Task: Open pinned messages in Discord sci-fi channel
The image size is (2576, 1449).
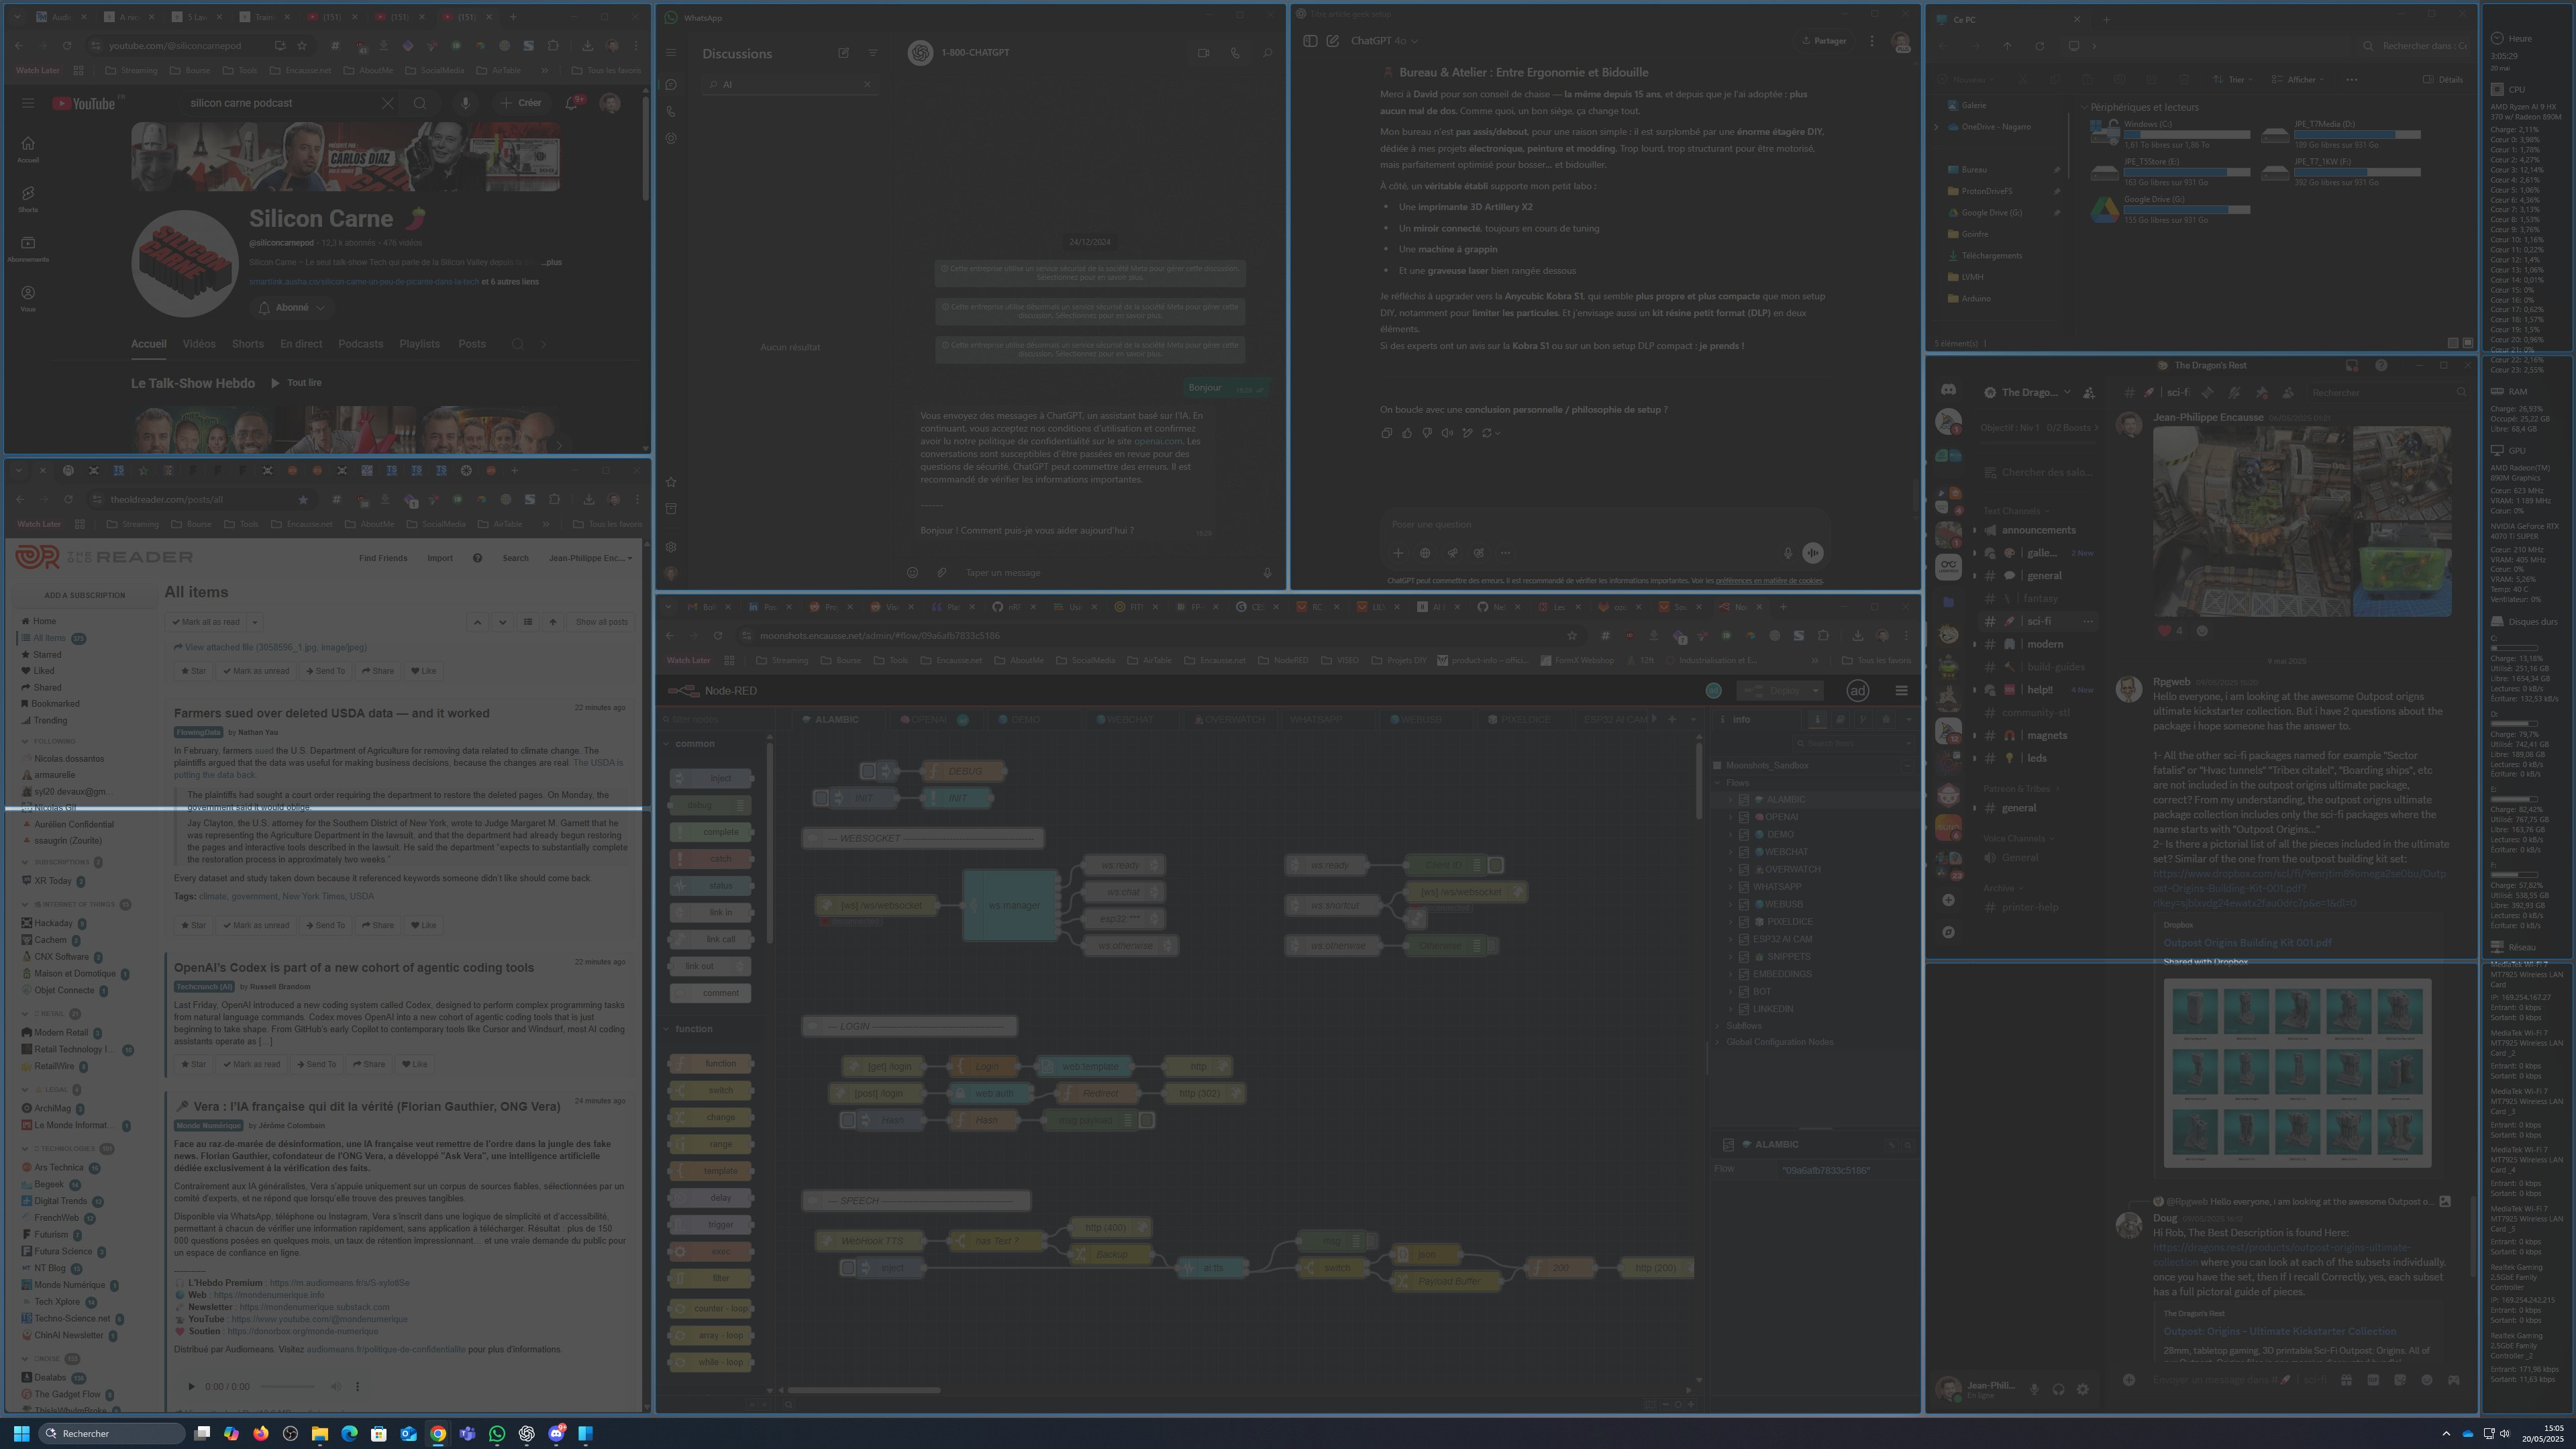Action: pyautogui.click(x=2261, y=393)
